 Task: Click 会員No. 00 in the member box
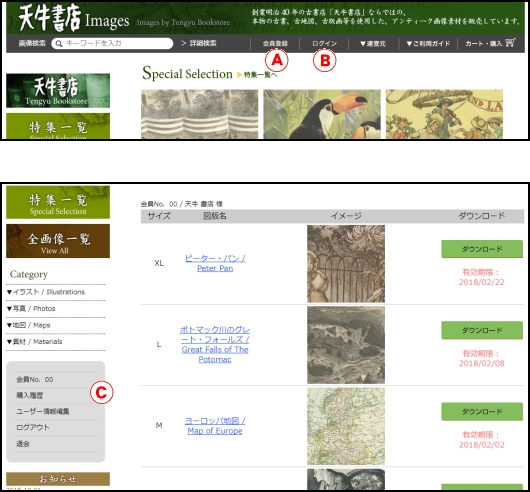(x=34, y=379)
